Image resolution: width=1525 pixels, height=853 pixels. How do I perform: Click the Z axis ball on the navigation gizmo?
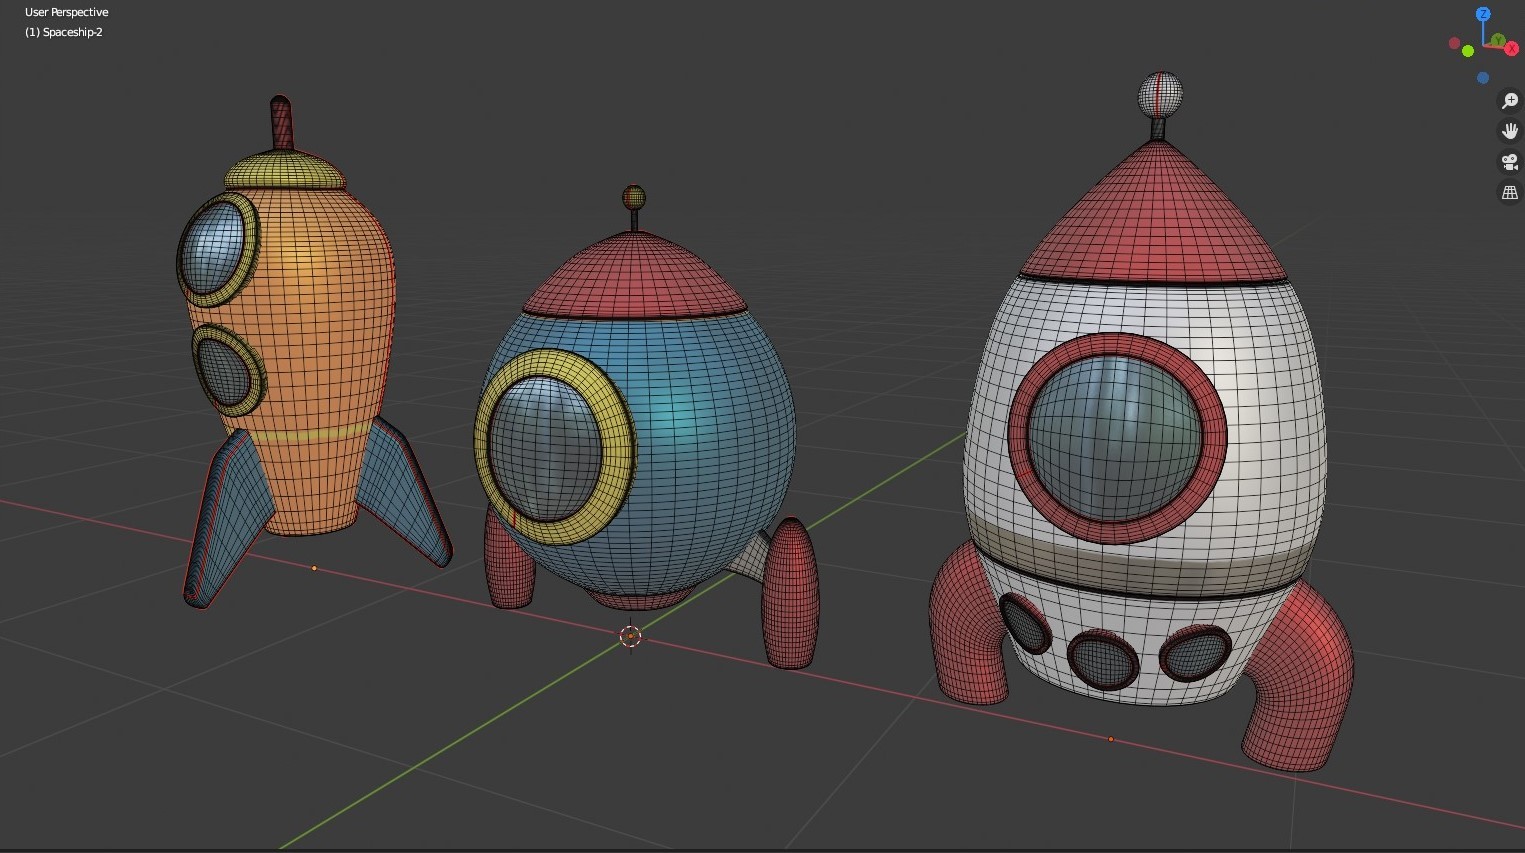click(1483, 14)
